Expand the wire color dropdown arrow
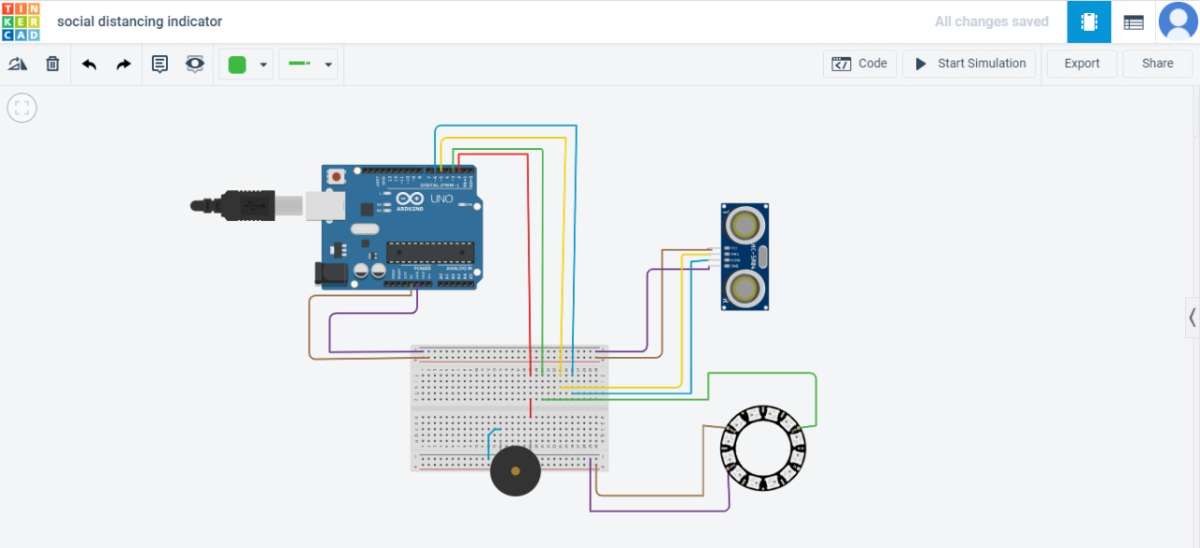 (x=263, y=65)
